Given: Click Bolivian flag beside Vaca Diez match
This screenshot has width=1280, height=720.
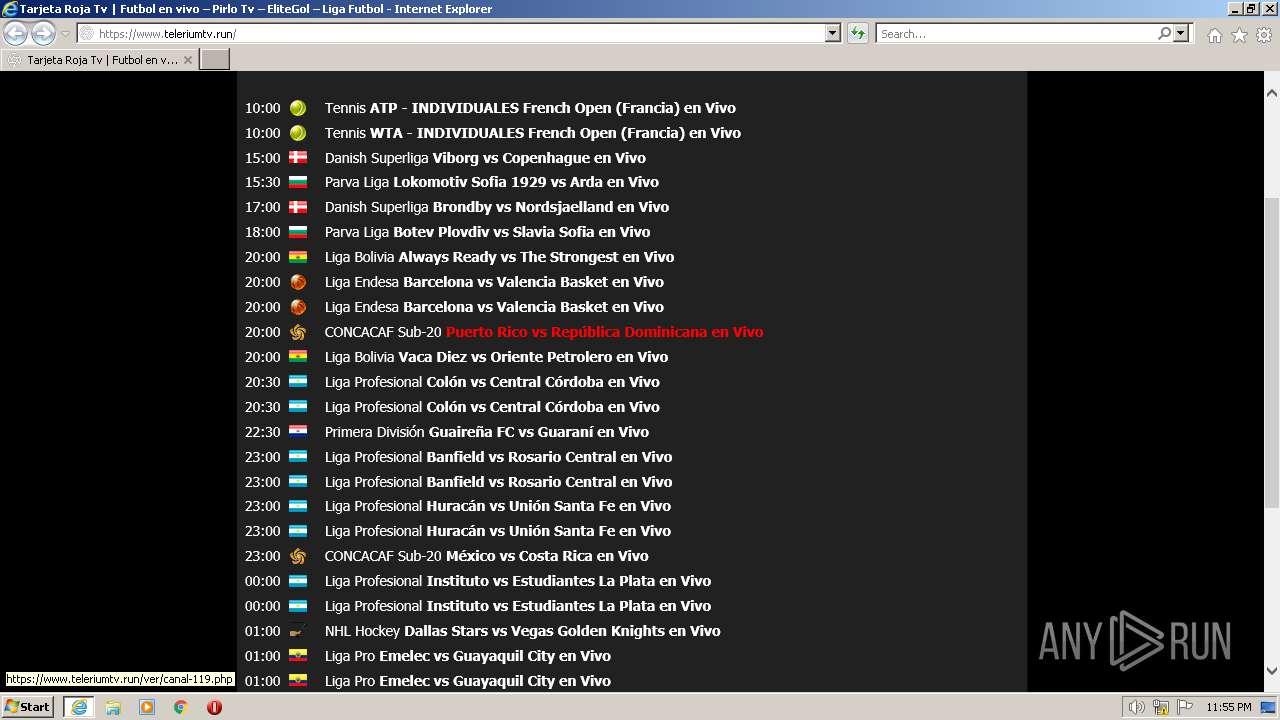Looking at the screenshot, I should [x=298, y=357].
